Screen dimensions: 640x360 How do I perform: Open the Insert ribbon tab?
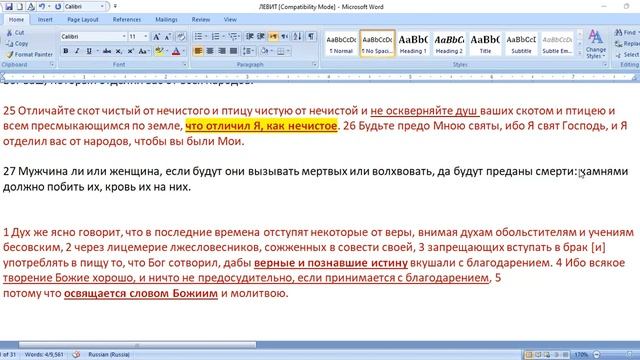point(45,20)
